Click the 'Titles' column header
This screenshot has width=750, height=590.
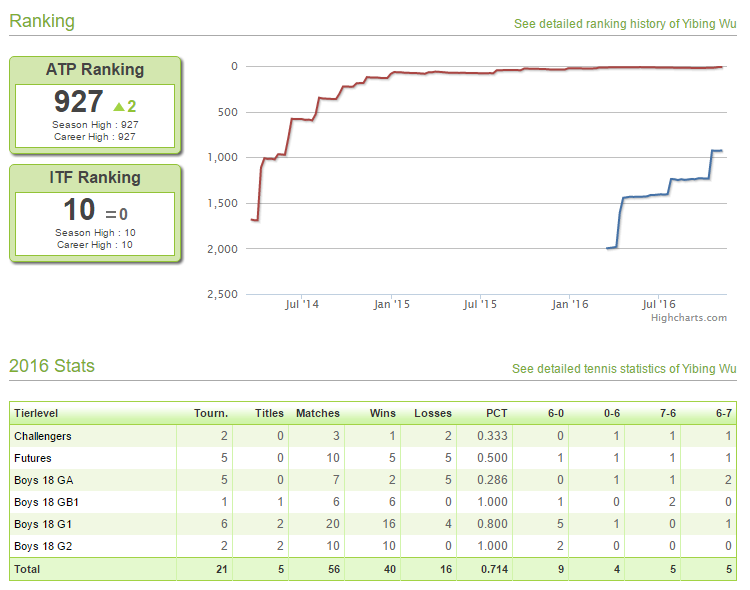[x=269, y=413]
